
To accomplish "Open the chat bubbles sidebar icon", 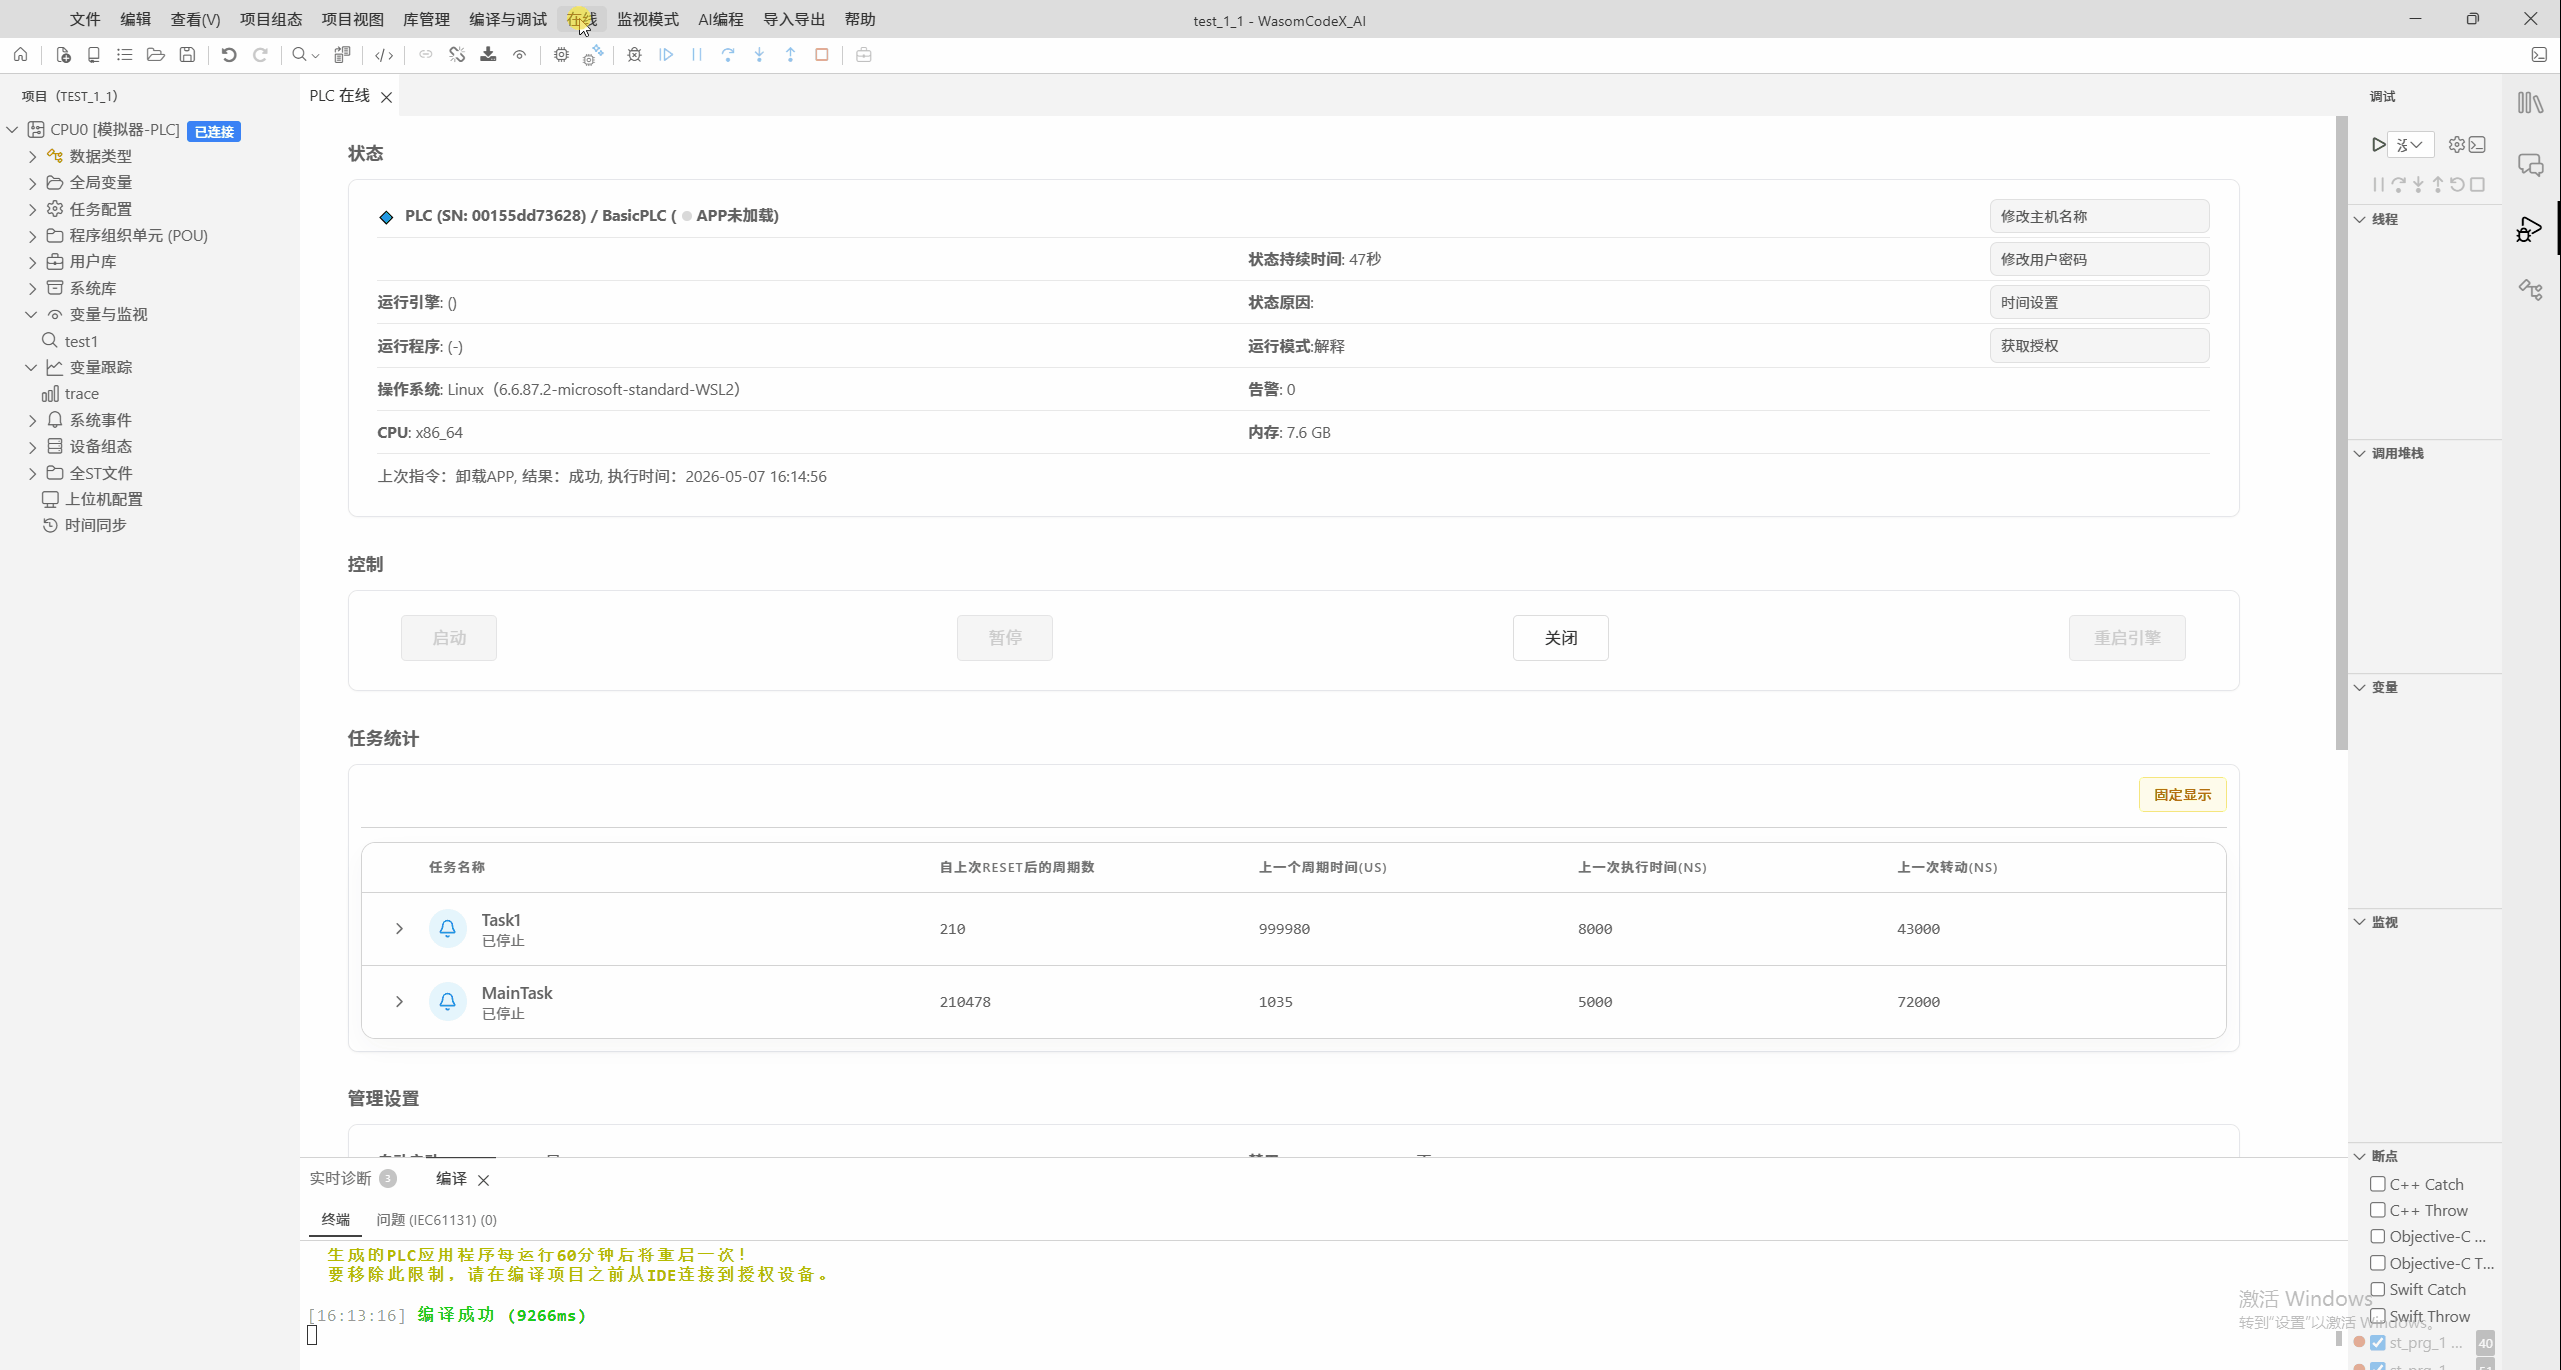I will point(2530,166).
